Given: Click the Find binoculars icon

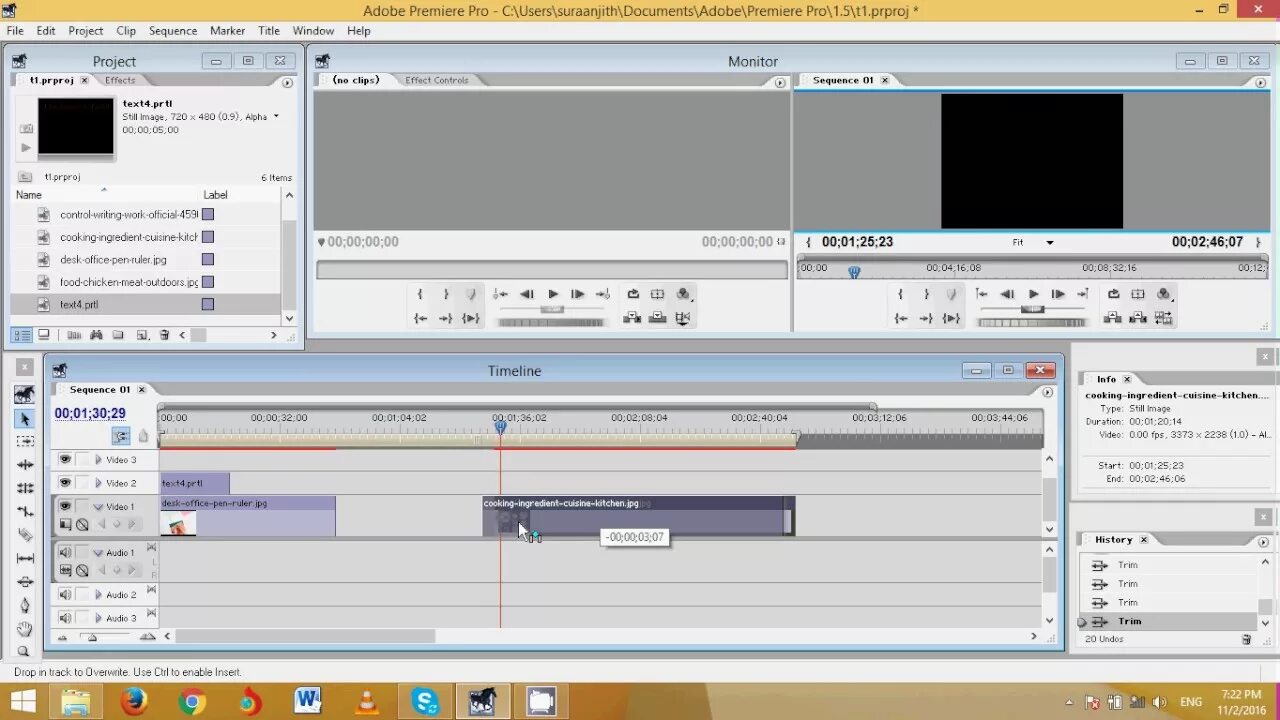Looking at the screenshot, I should pyautogui.click(x=97, y=335).
